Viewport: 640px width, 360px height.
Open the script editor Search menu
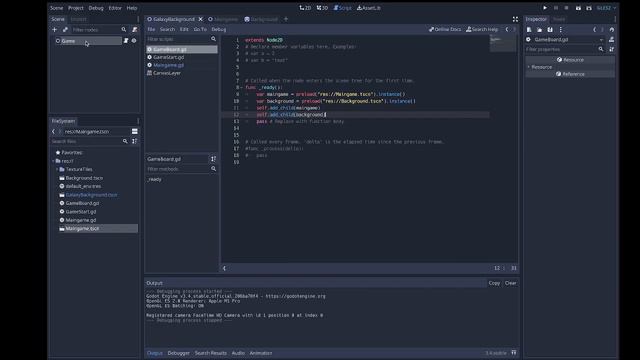click(167, 29)
